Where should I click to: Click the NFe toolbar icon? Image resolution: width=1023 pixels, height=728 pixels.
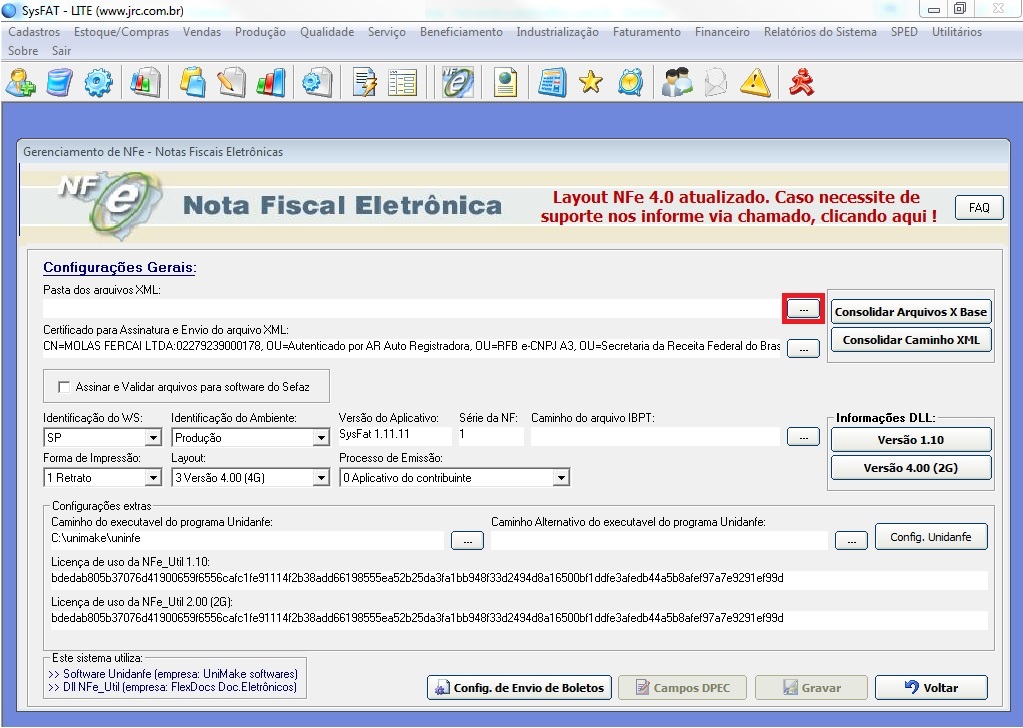point(457,83)
